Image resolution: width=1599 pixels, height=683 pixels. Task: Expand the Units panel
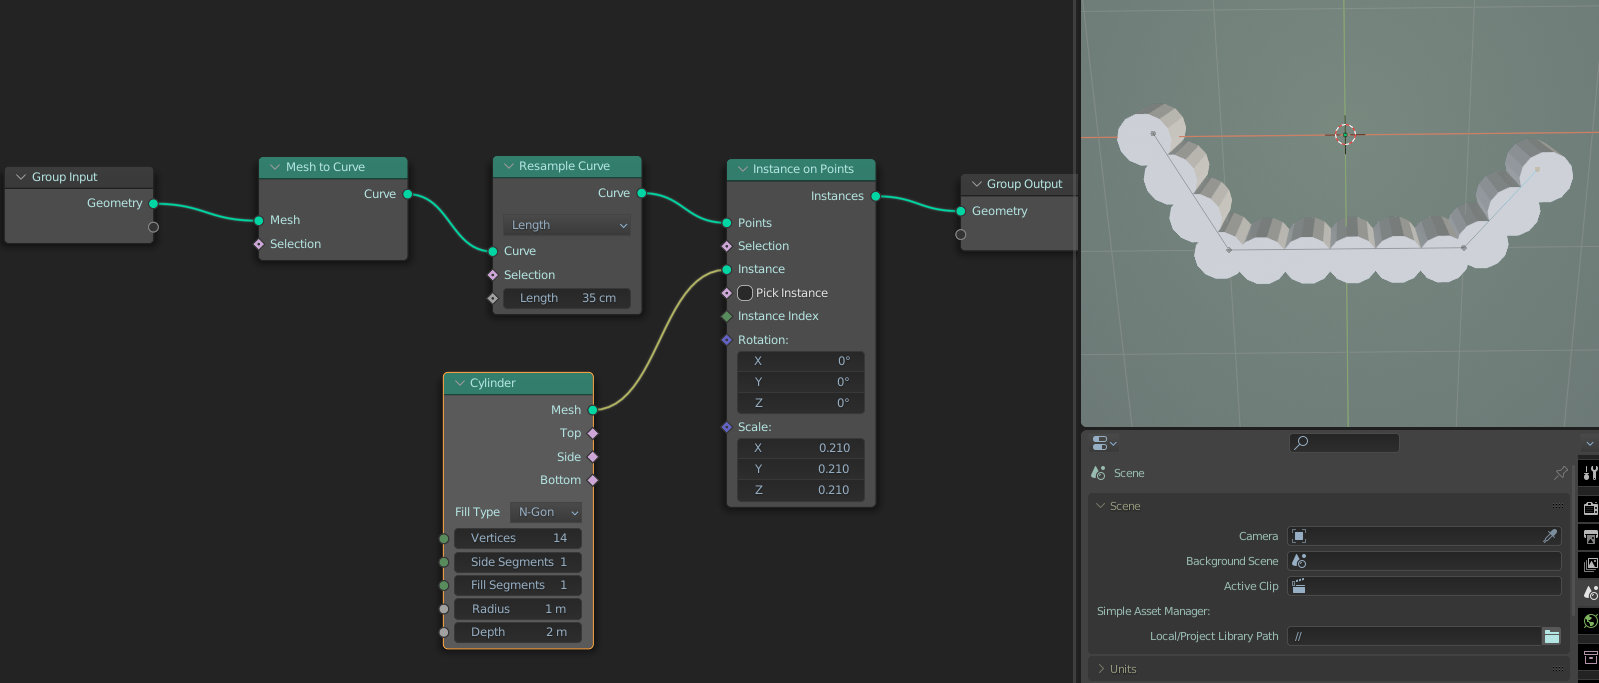tap(1122, 669)
